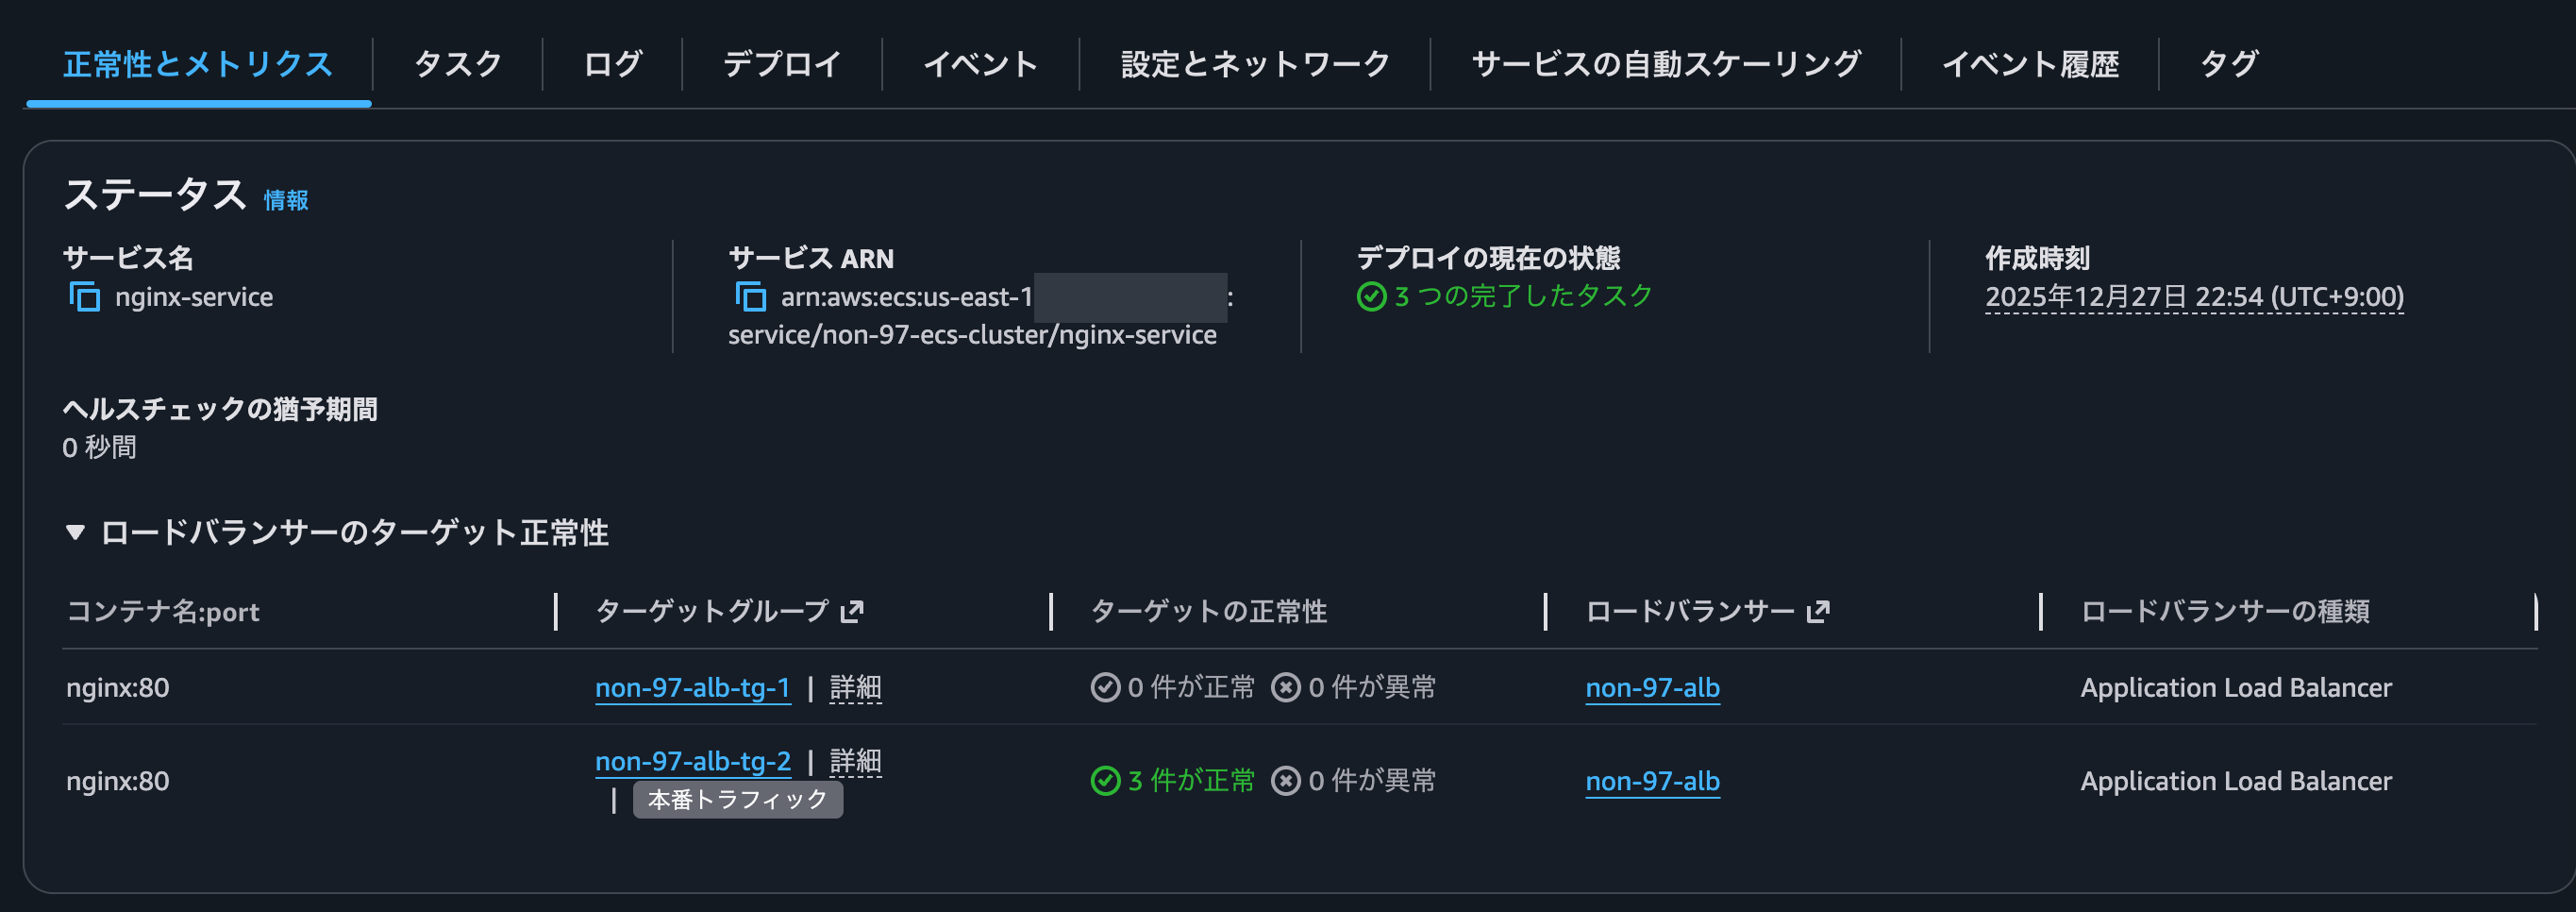Click 詳細 next to non-97-alb-tg-1
The image size is (2576, 912).
[855, 687]
